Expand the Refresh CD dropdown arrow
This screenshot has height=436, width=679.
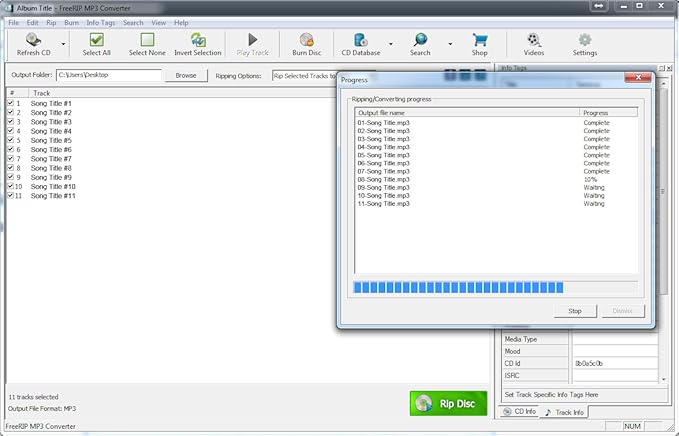pos(64,44)
